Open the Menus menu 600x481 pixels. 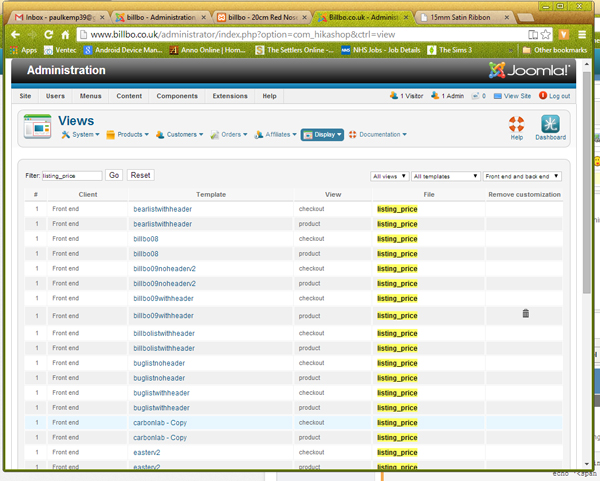(x=91, y=96)
